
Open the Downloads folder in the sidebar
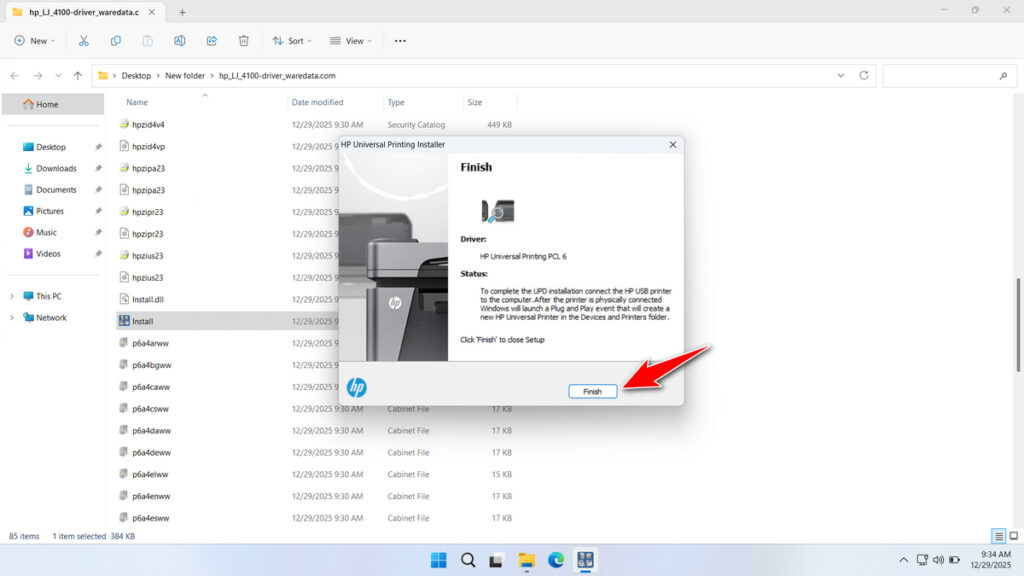pyautogui.click(x=55, y=168)
